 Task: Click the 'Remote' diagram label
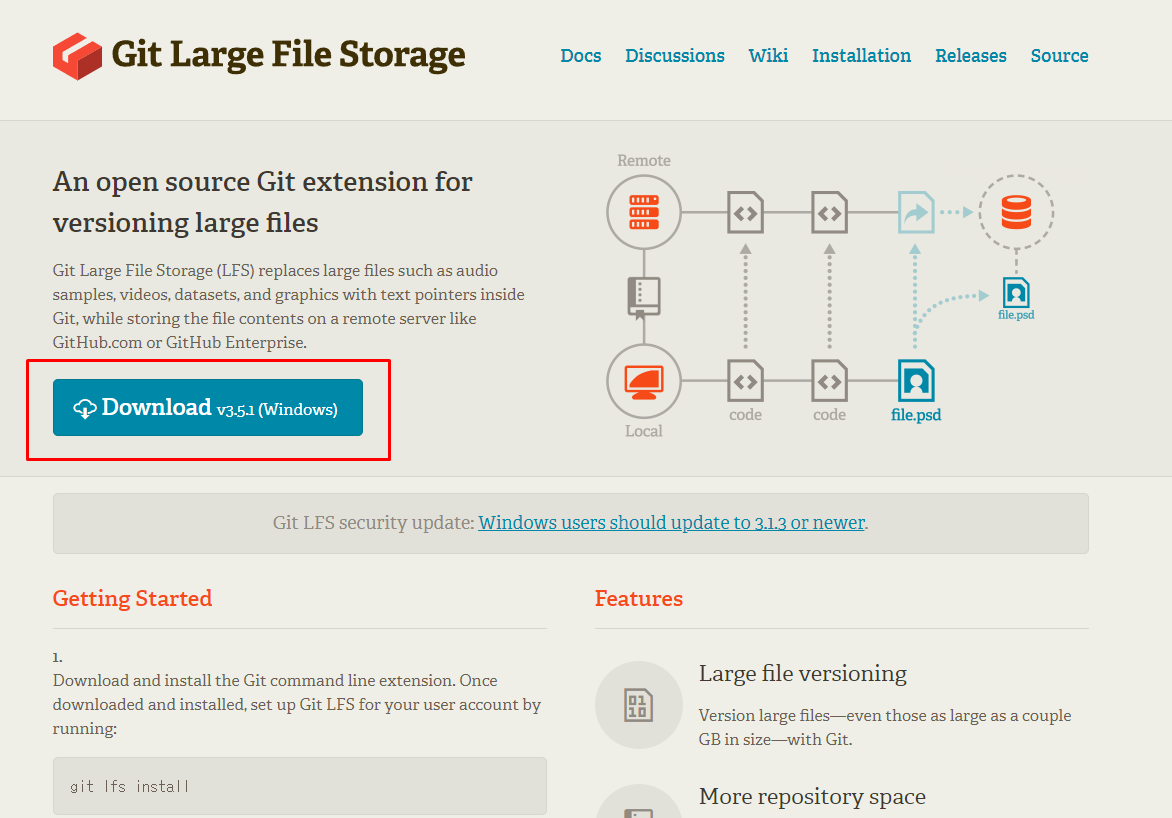pos(644,161)
